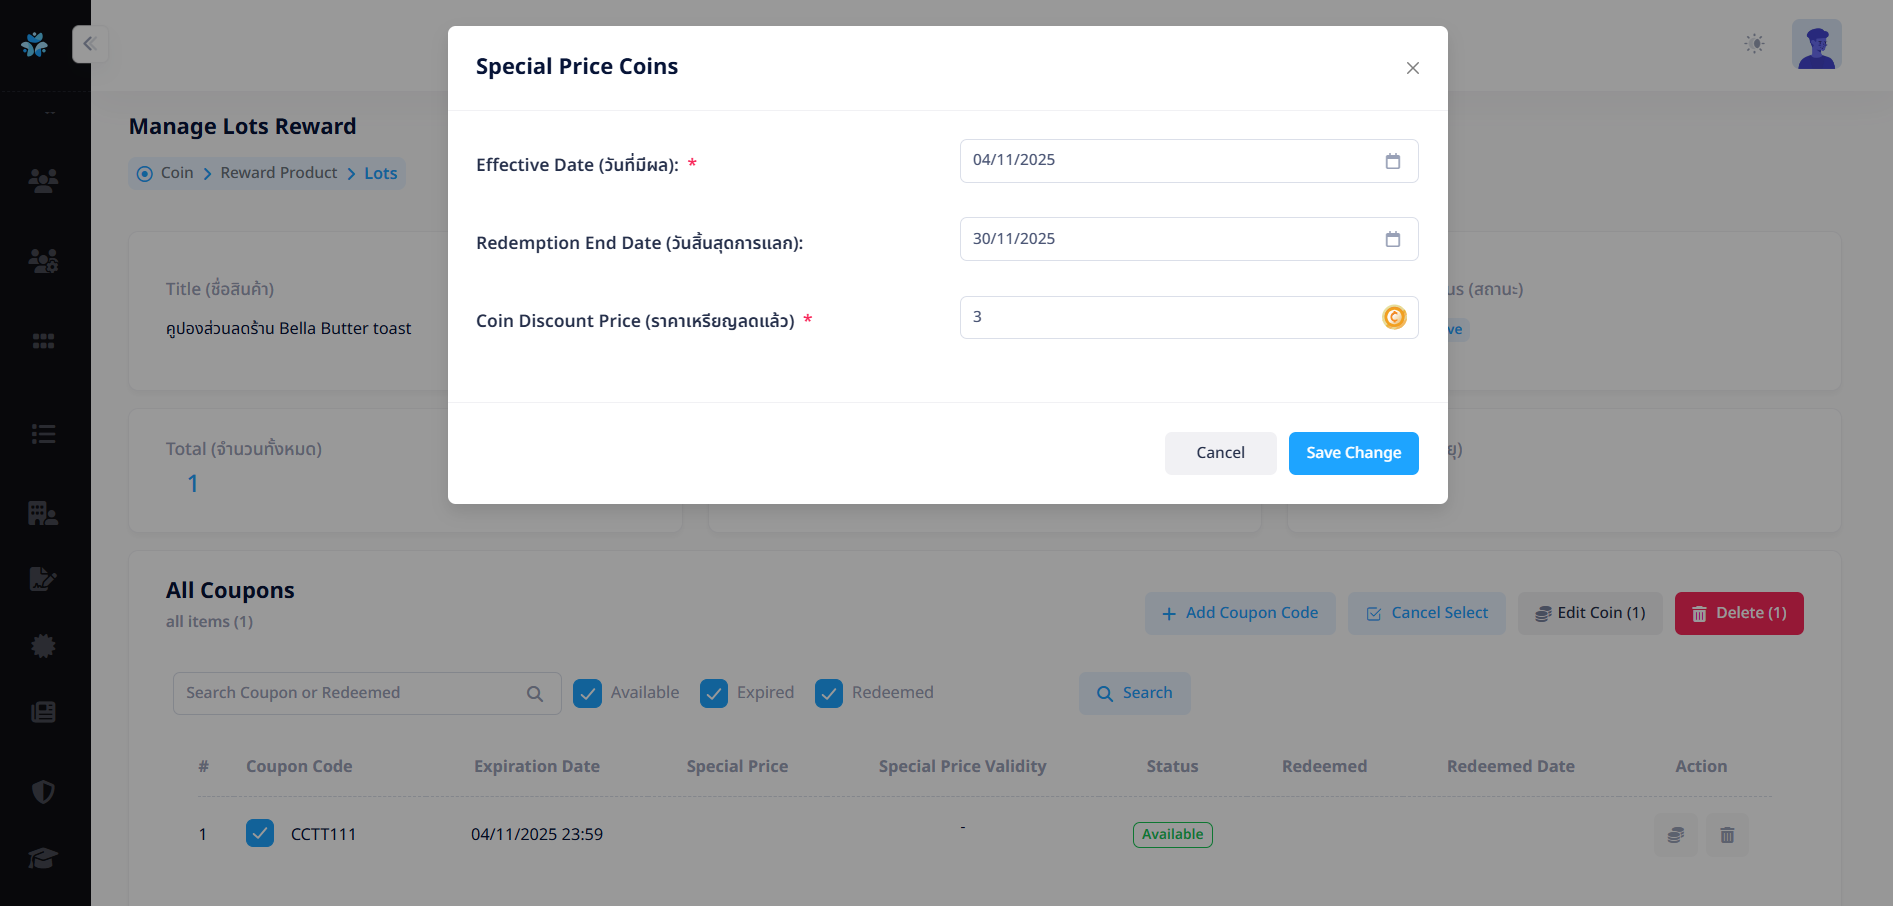Open the Redemption End Date calendar picker
This screenshot has width=1893, height=906.
pos(1392,239)
